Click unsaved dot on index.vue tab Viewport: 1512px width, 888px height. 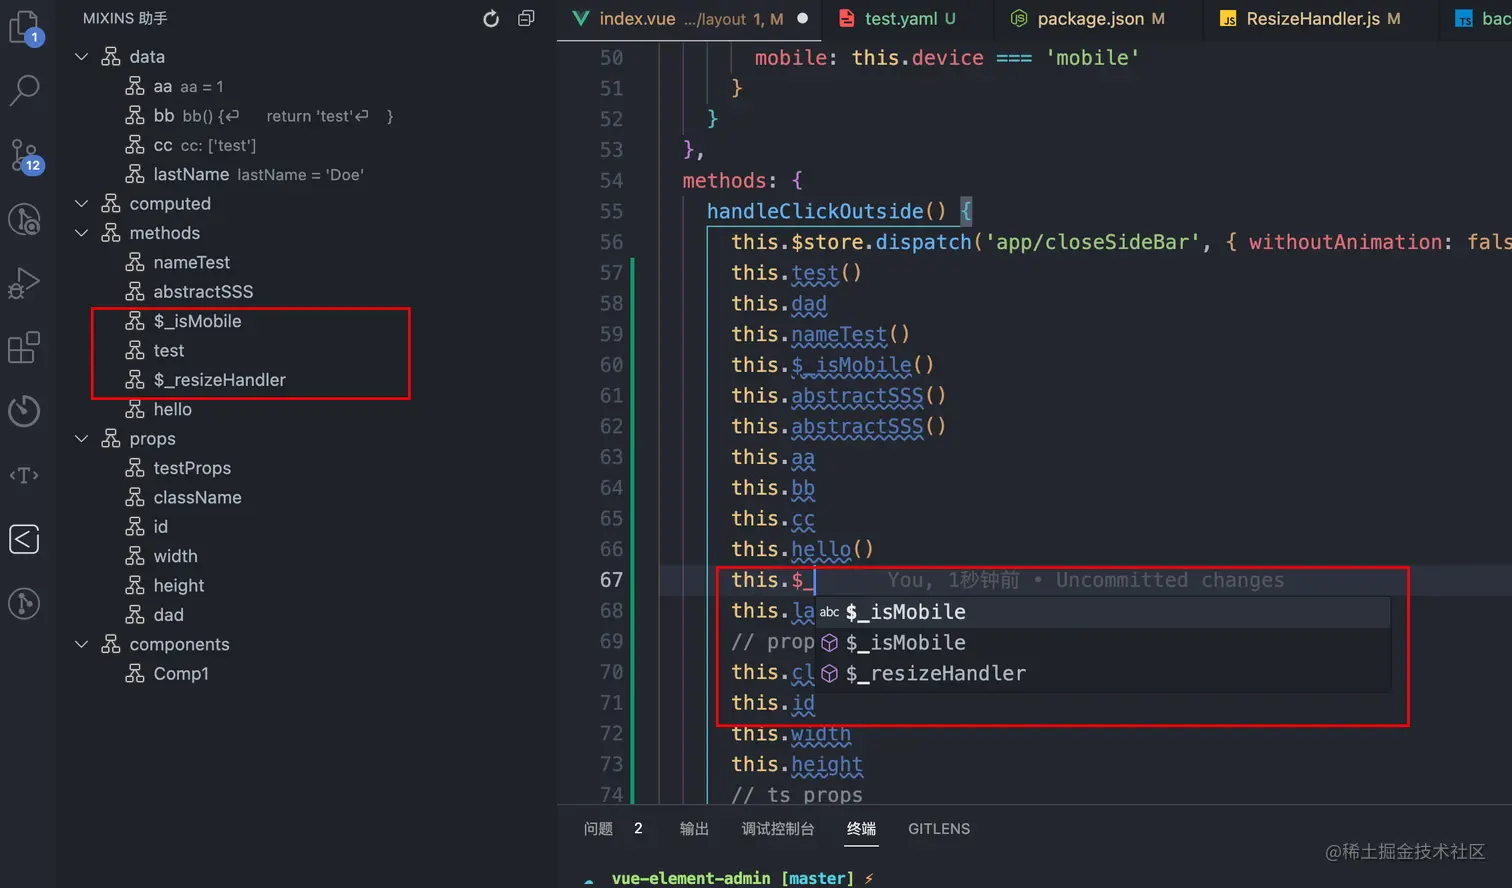click(802, 19)
